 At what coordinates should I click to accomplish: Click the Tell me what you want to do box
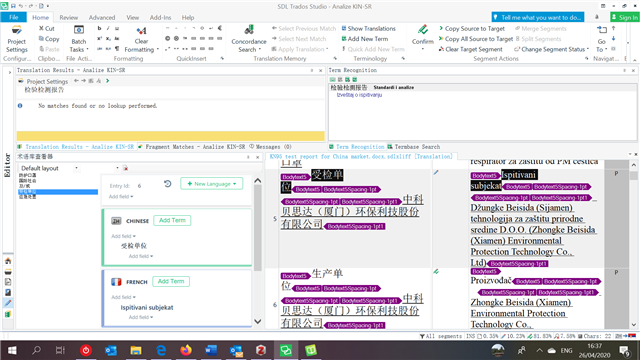[x=538, y=17]
